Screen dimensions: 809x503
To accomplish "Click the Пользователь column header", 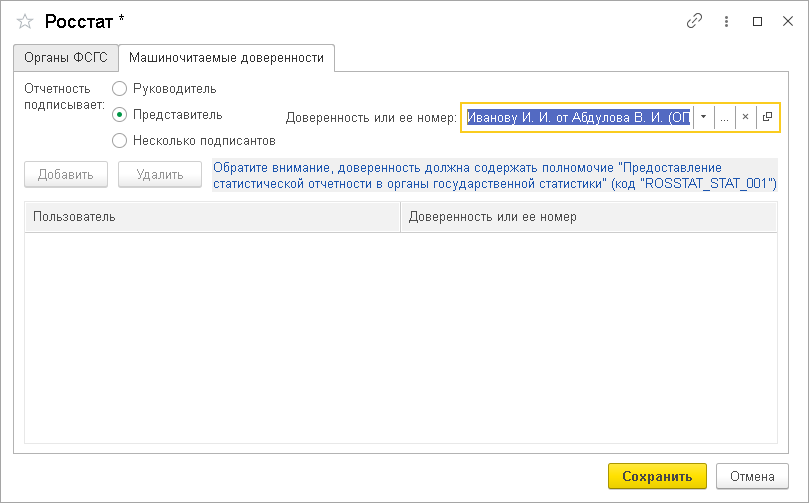I will click(x=212, y=217).
